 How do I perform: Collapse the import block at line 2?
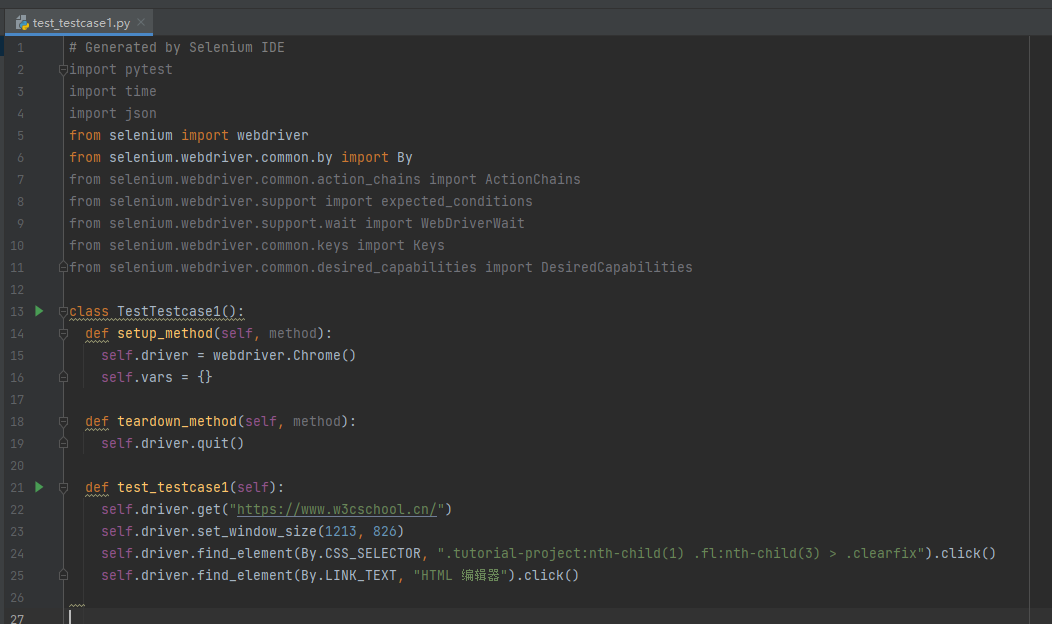click(x=63, y=70)
